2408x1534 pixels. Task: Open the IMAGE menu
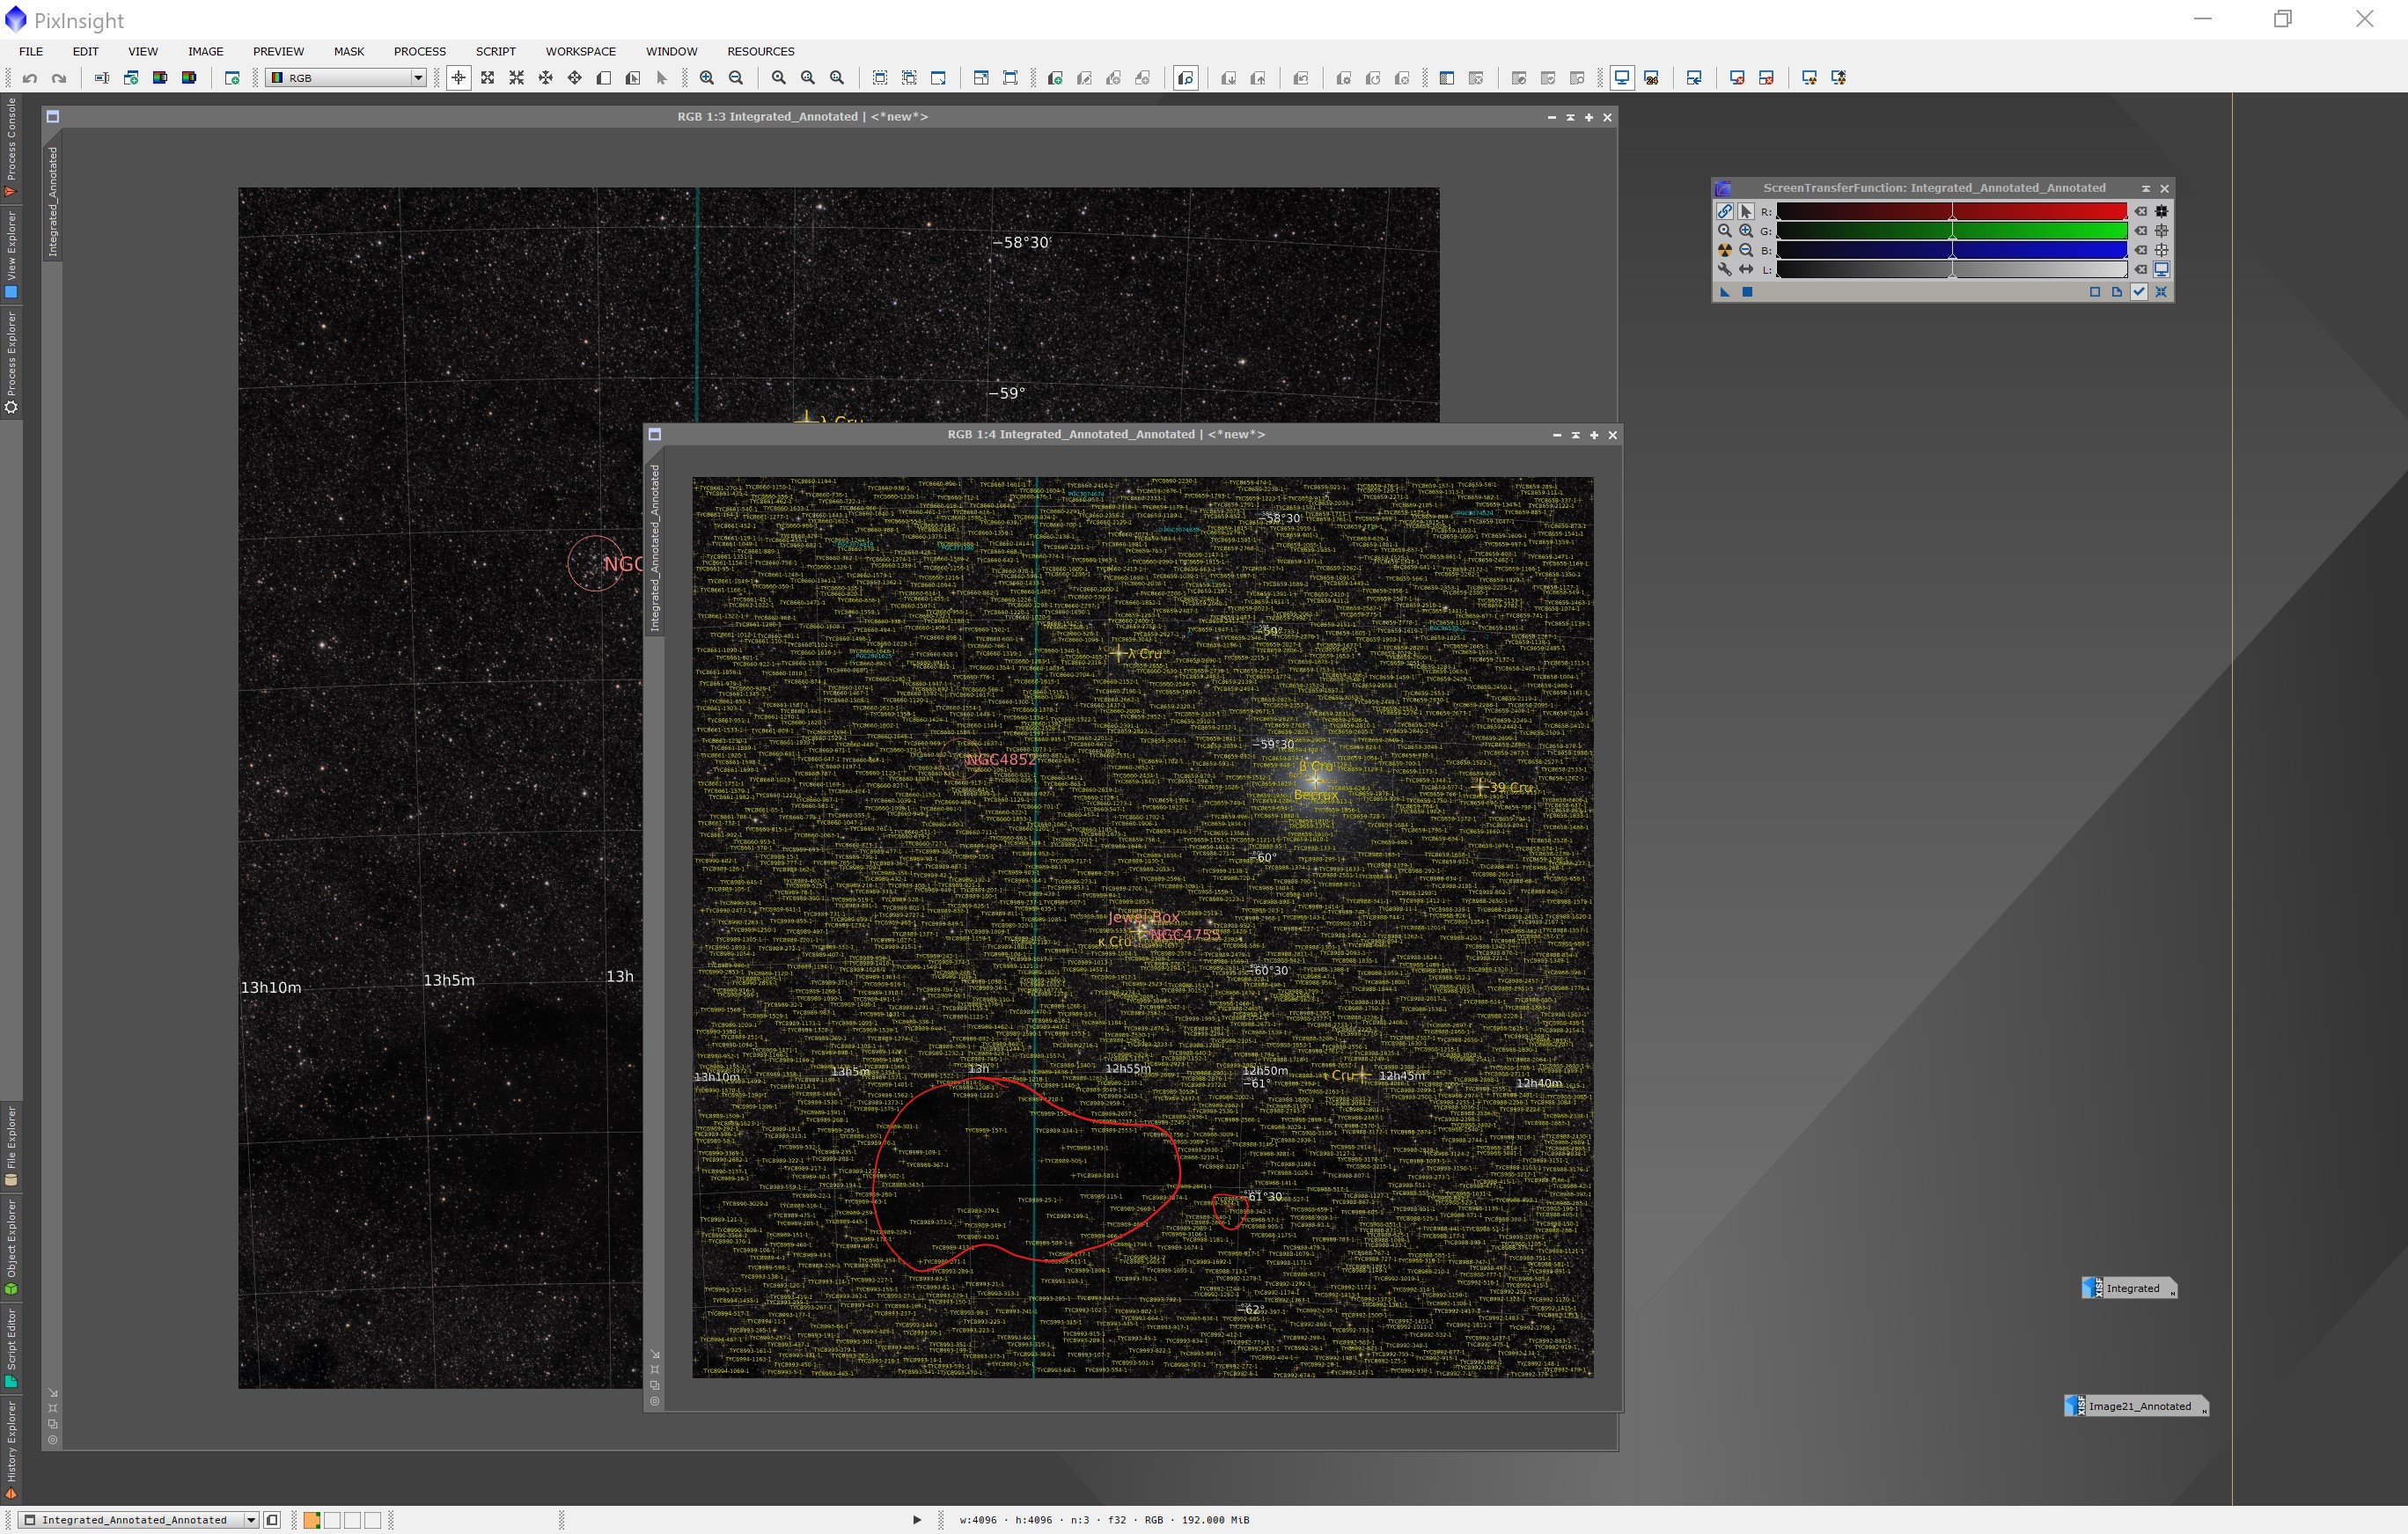(206, 51)
